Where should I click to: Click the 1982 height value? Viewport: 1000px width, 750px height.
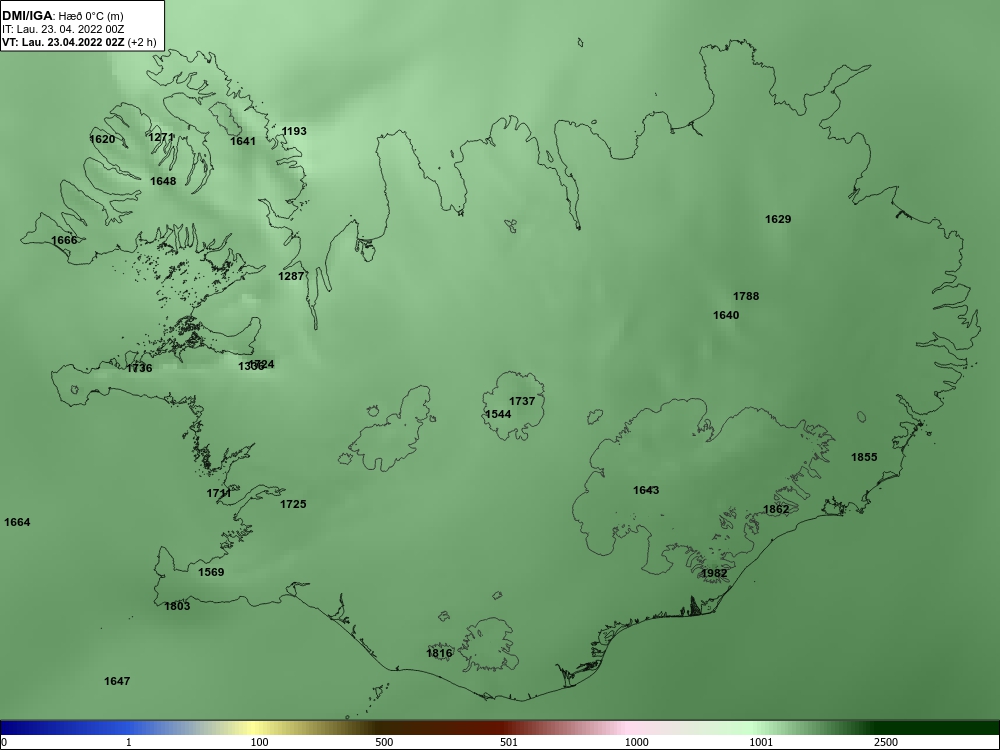point(714,574)
